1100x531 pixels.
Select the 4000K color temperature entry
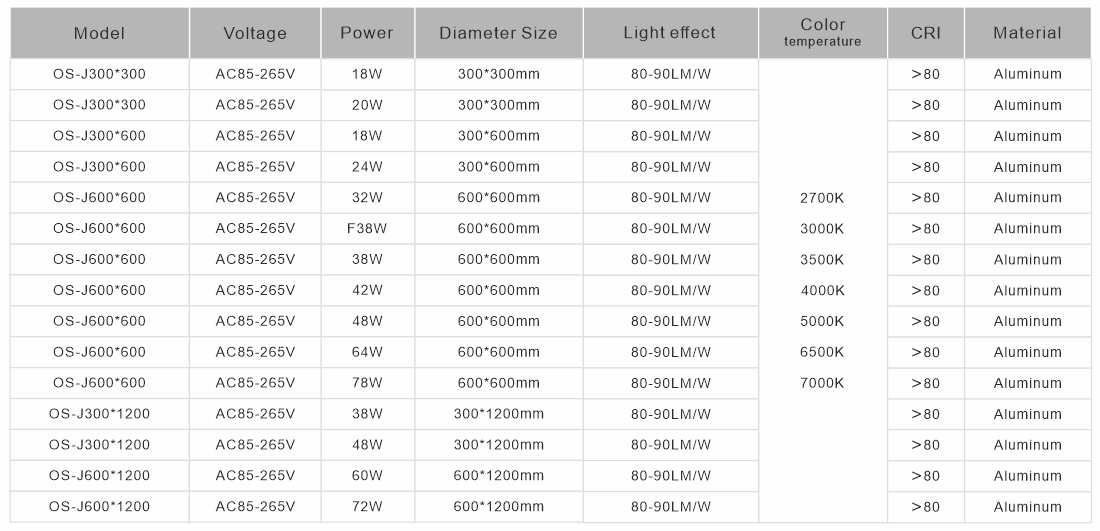click(x=822, y=291)
